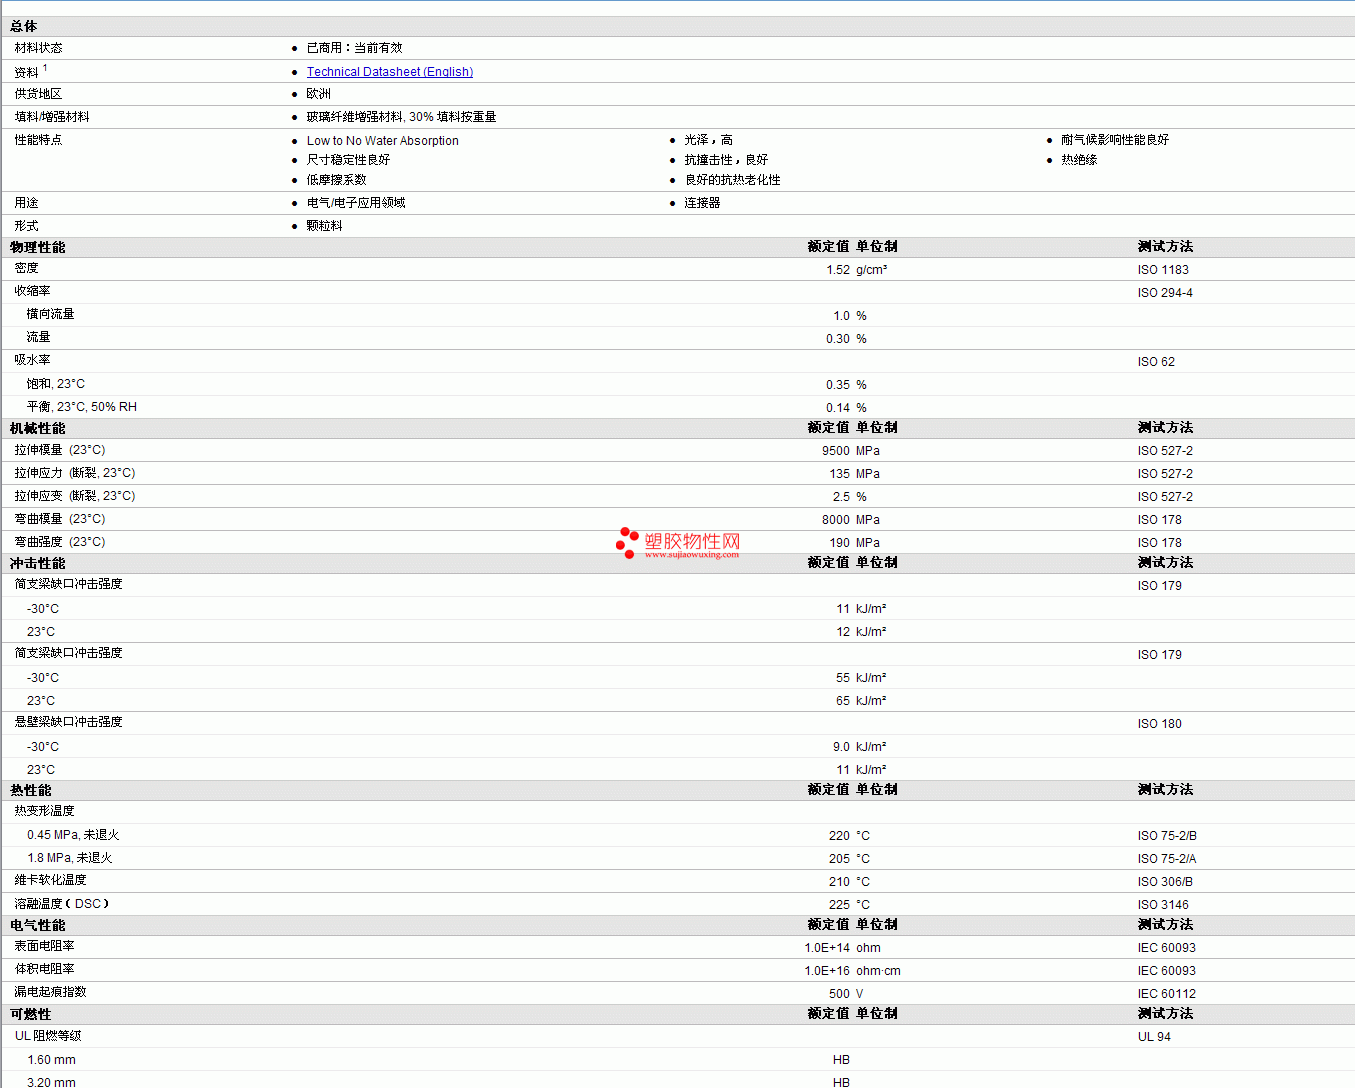Select the 可燃性 section header

(x=30, y=1014)
